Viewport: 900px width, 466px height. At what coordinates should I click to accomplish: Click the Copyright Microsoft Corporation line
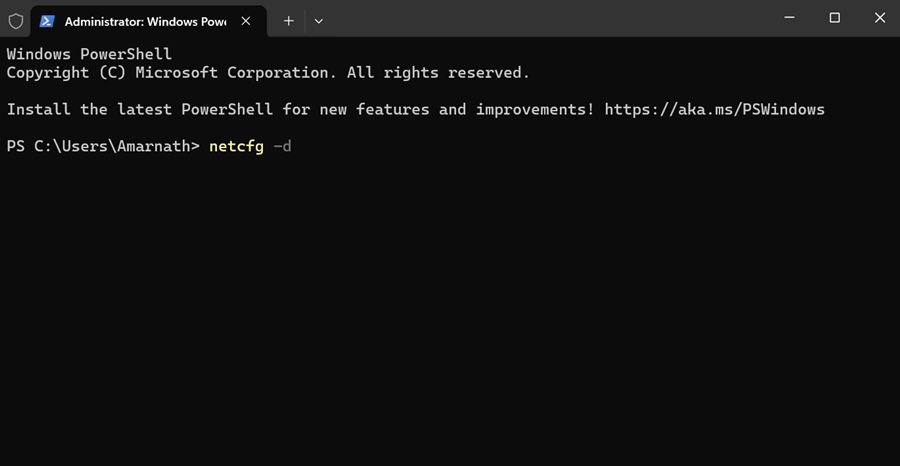point(268,73)
